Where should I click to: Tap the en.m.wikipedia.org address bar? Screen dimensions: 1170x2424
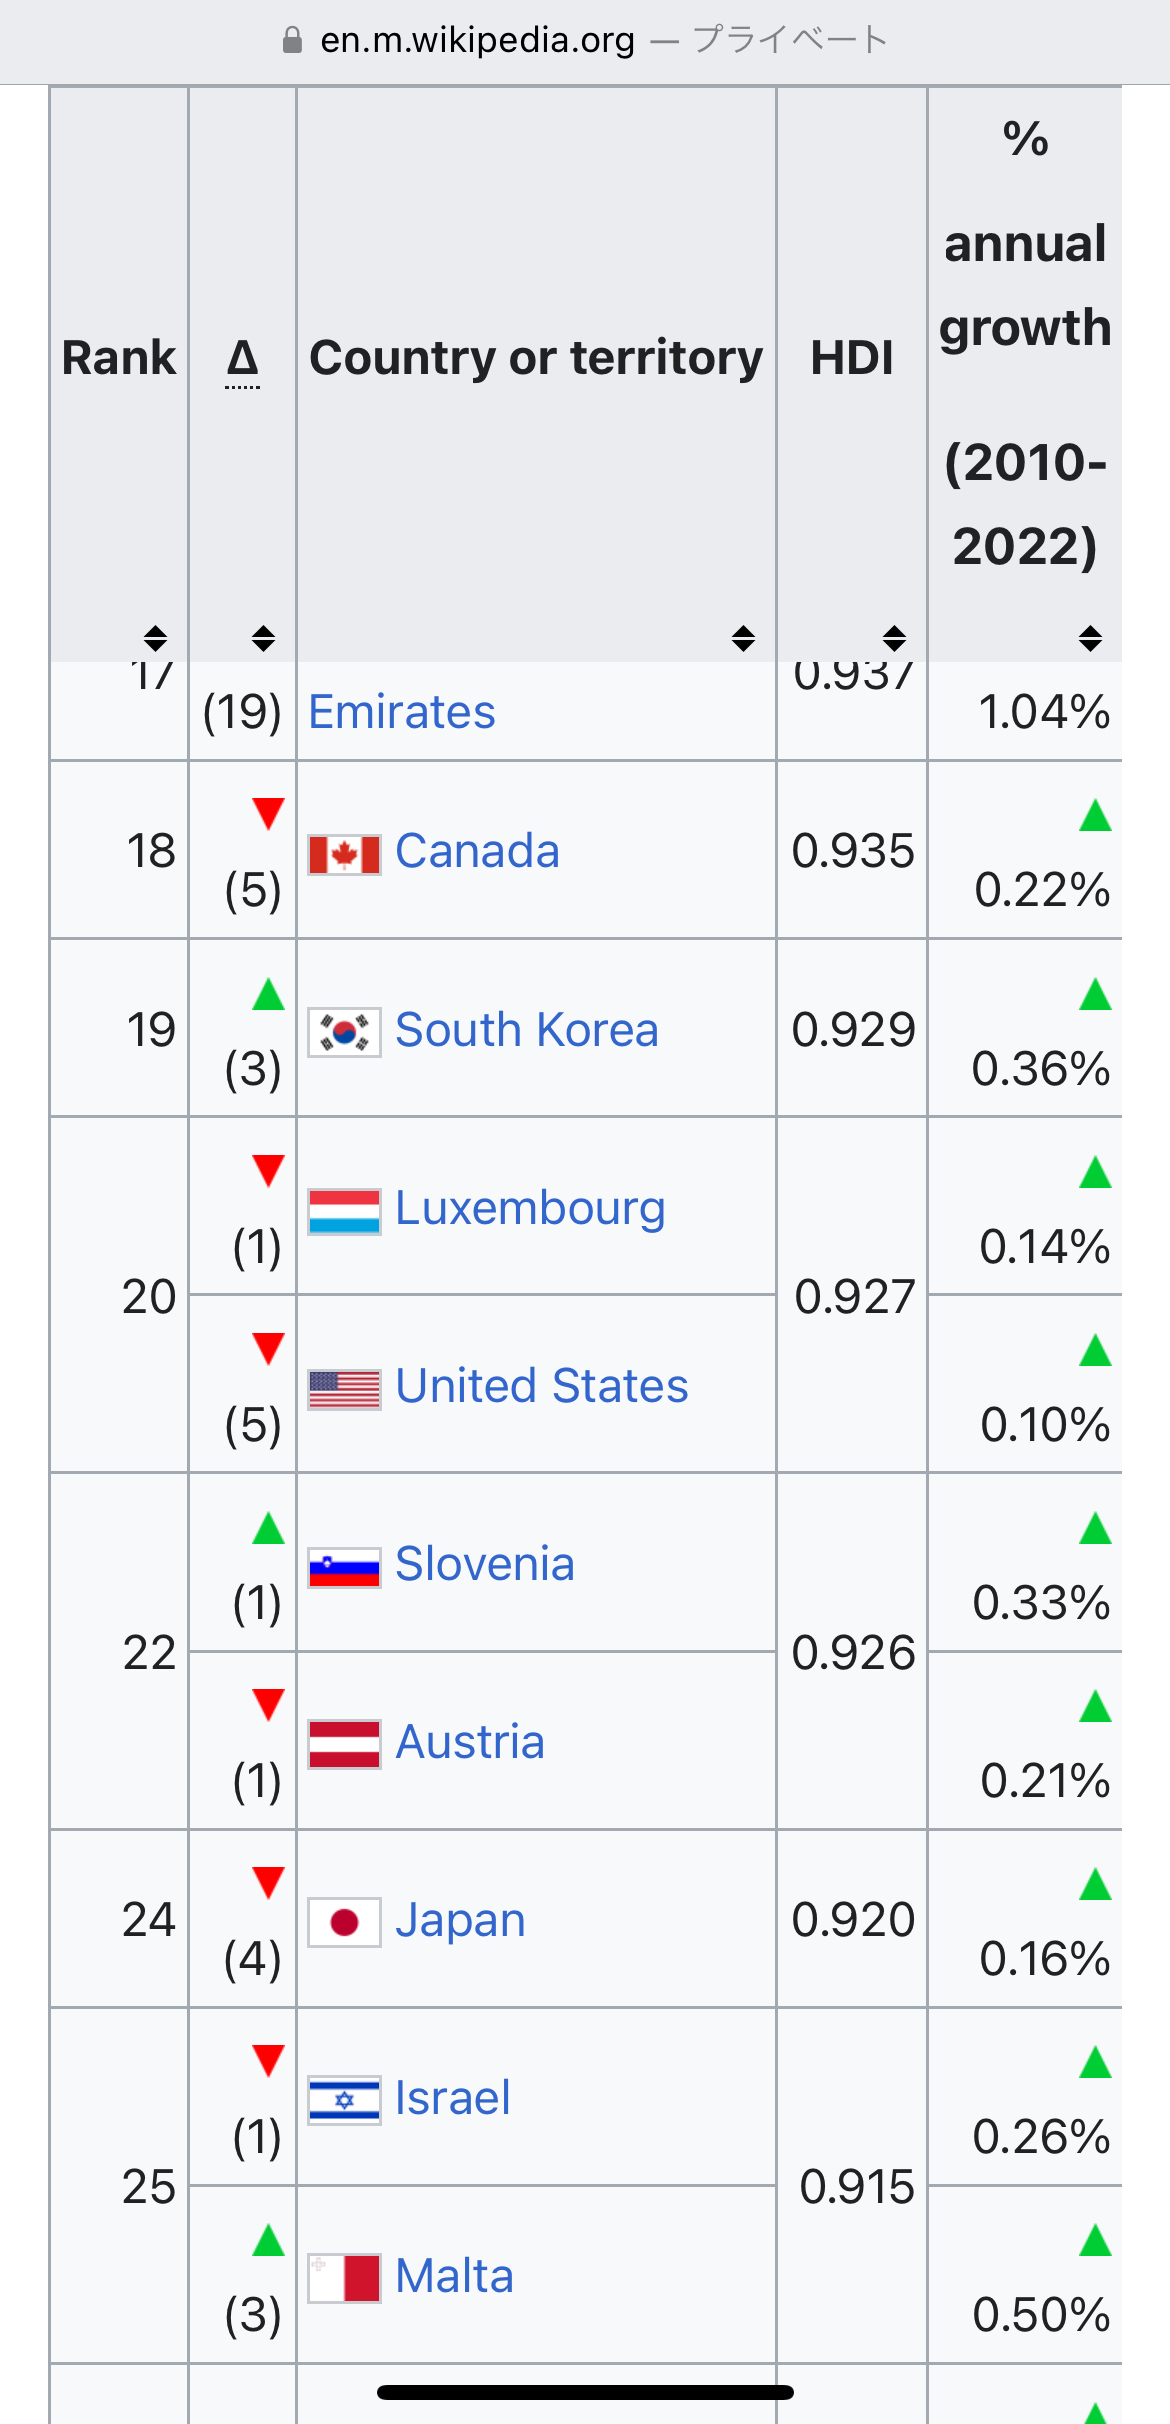(478, 40)
